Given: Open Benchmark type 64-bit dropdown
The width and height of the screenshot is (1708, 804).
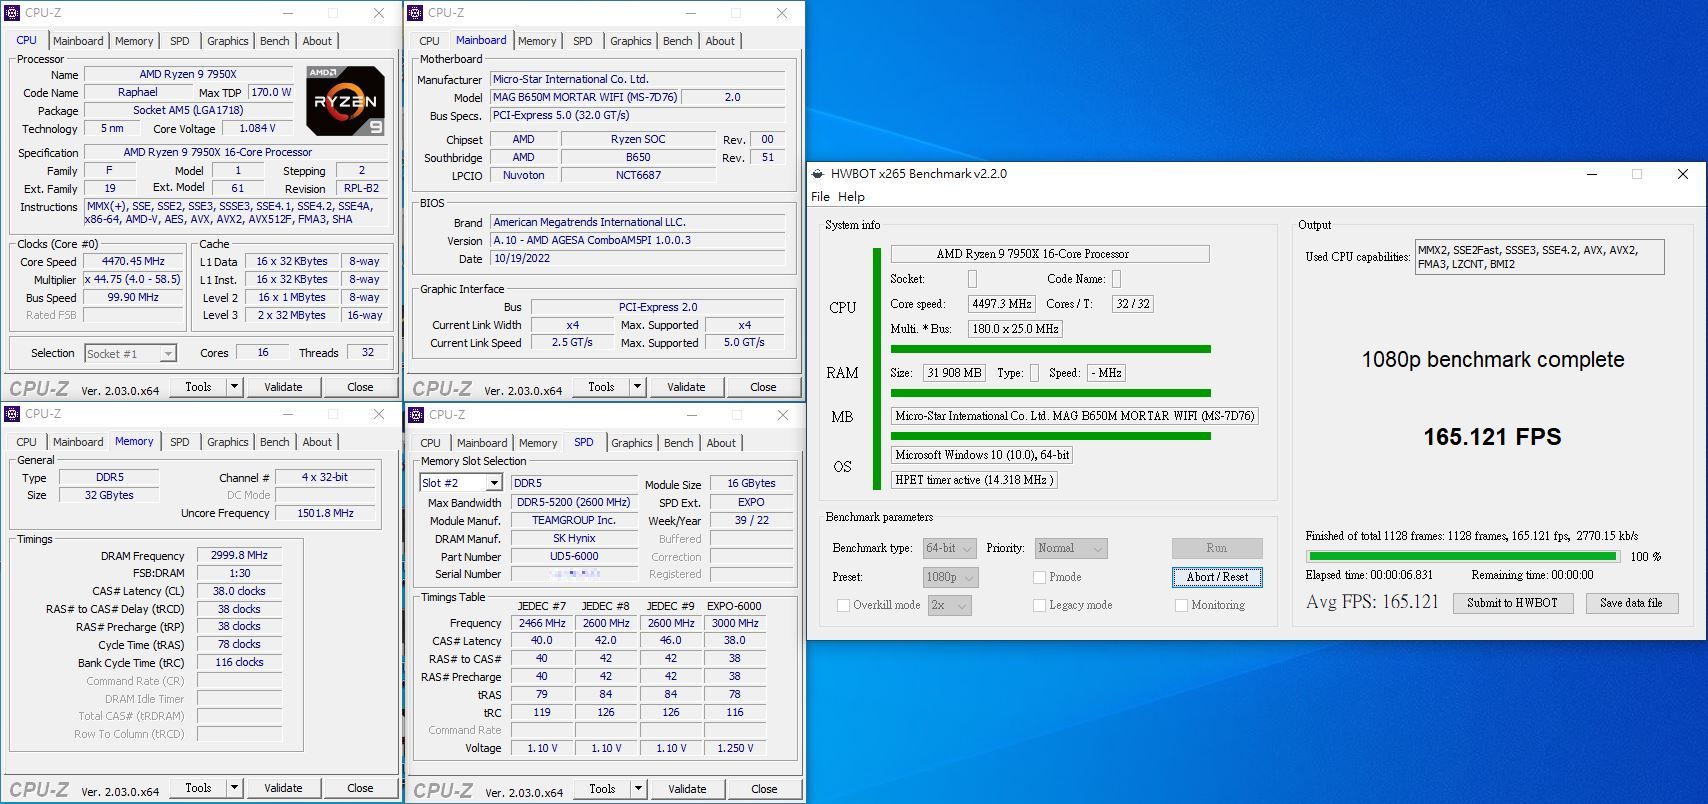Looking at the screenshot, I should click(x=949, y=548).
